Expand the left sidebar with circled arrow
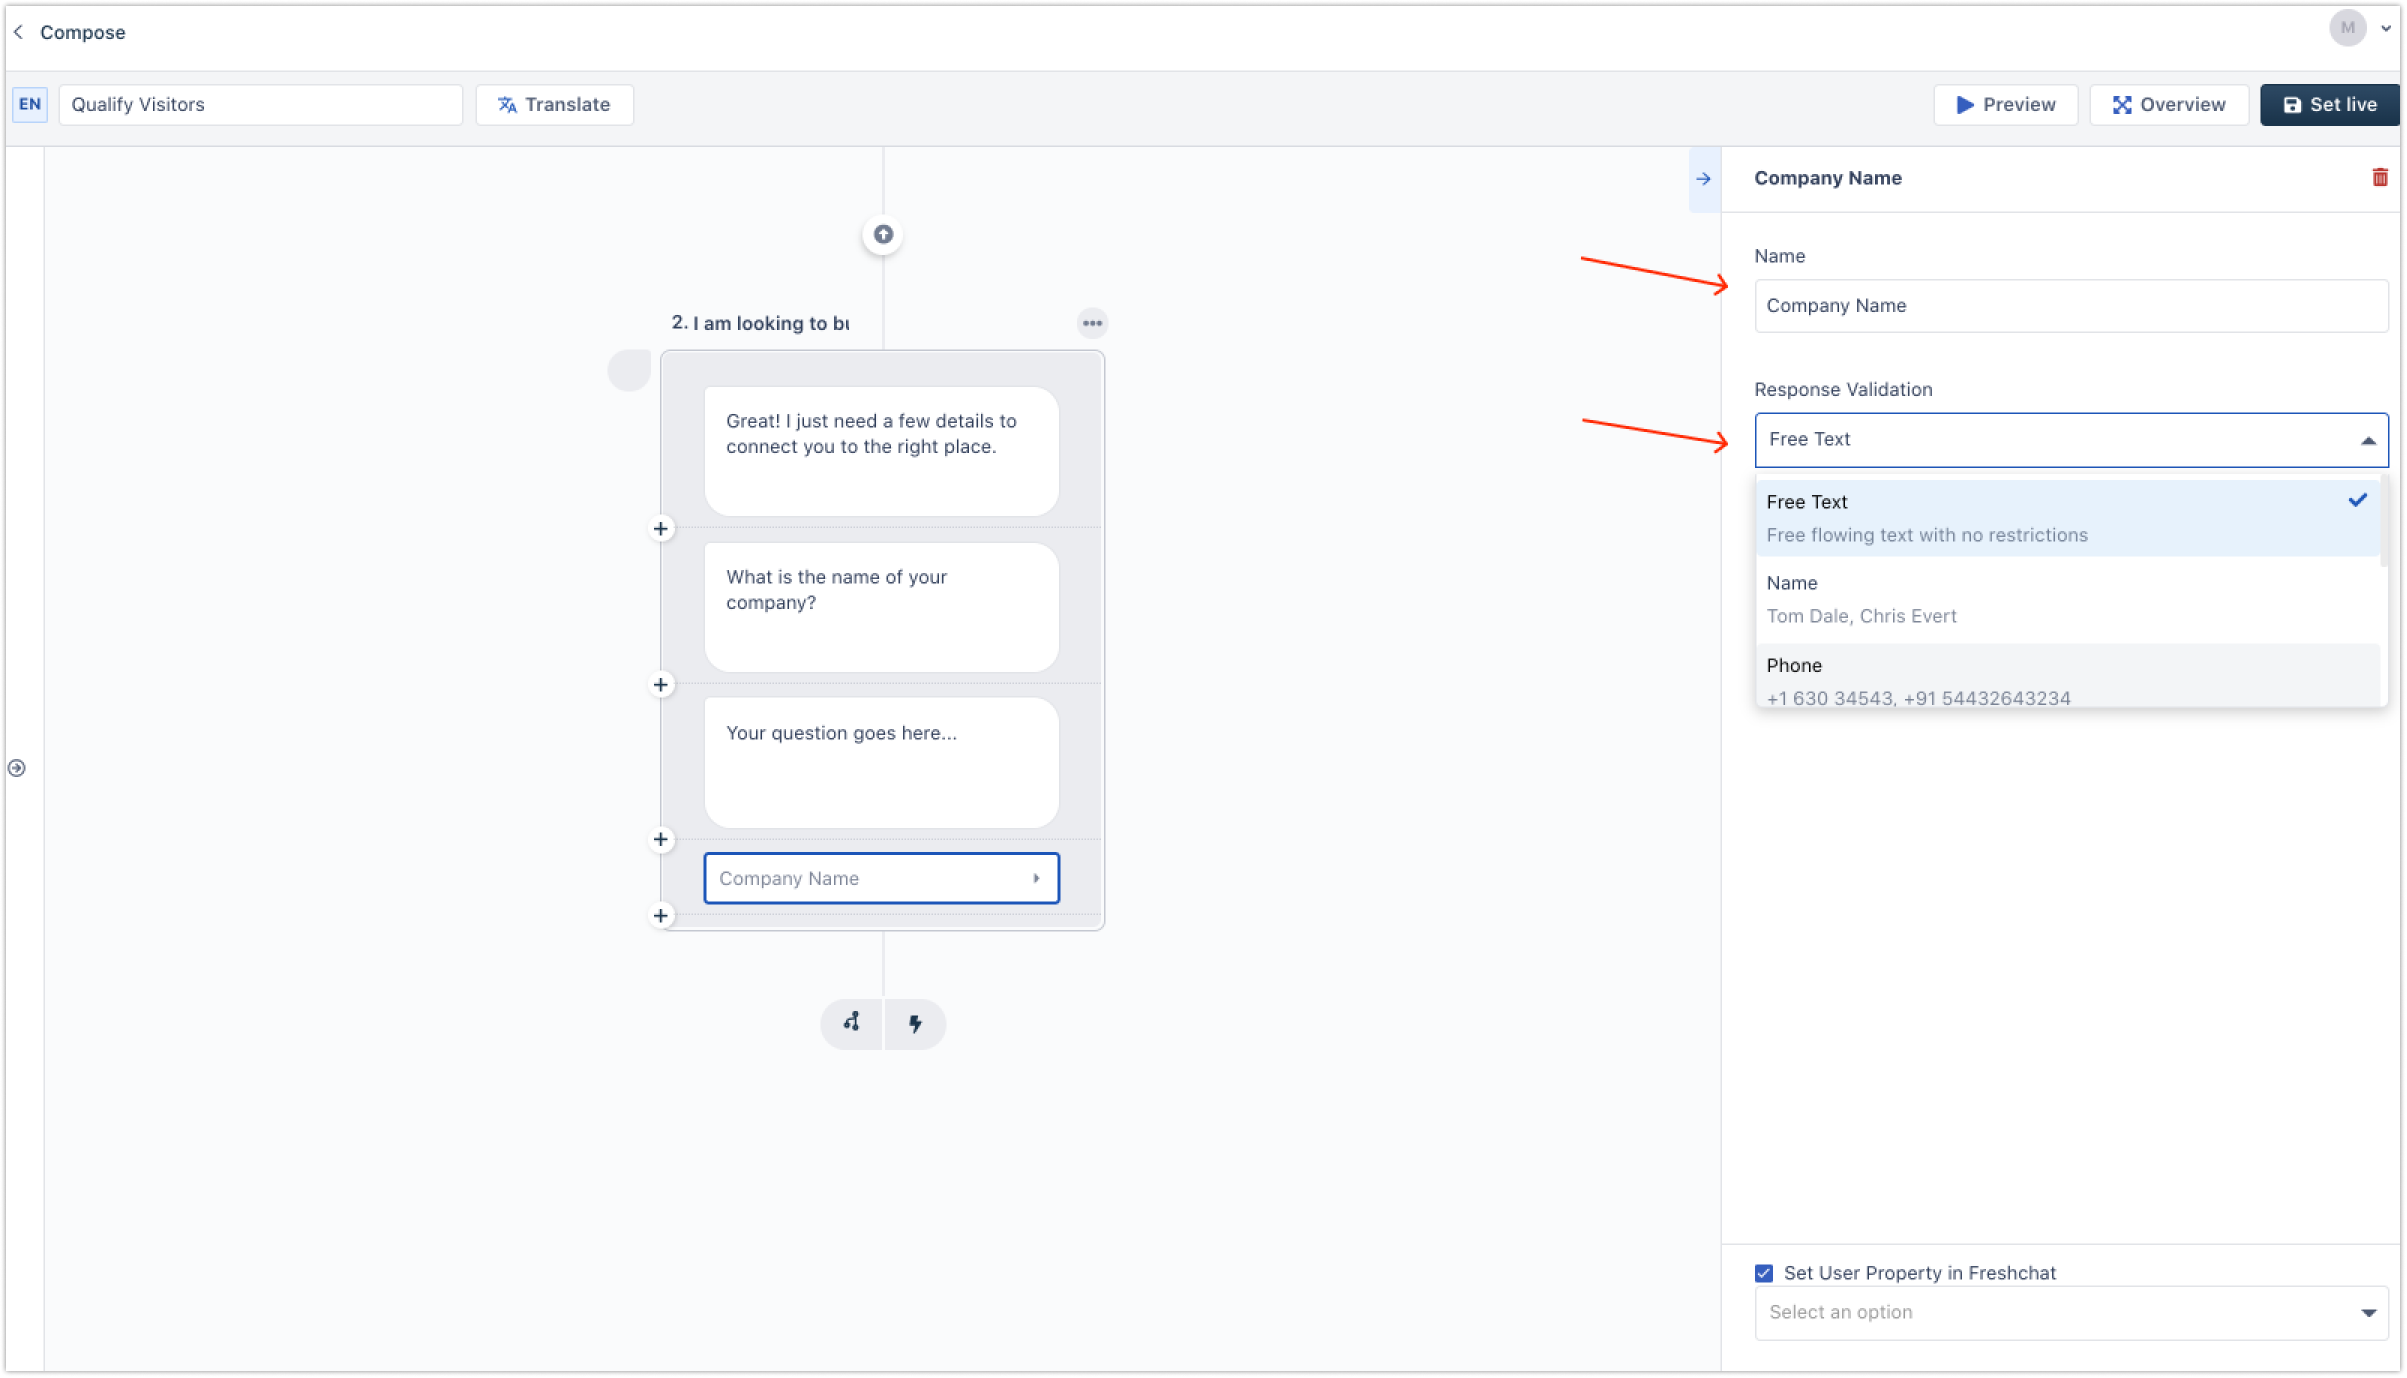 tap(17, 768)
